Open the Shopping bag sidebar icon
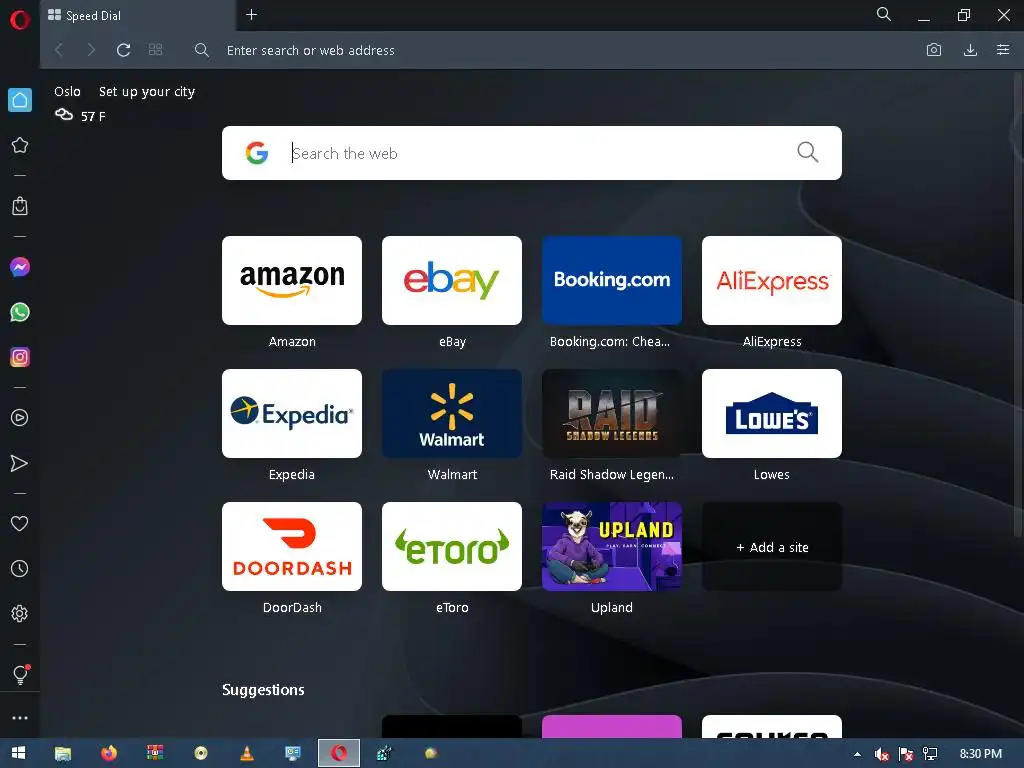 (20, 206)
